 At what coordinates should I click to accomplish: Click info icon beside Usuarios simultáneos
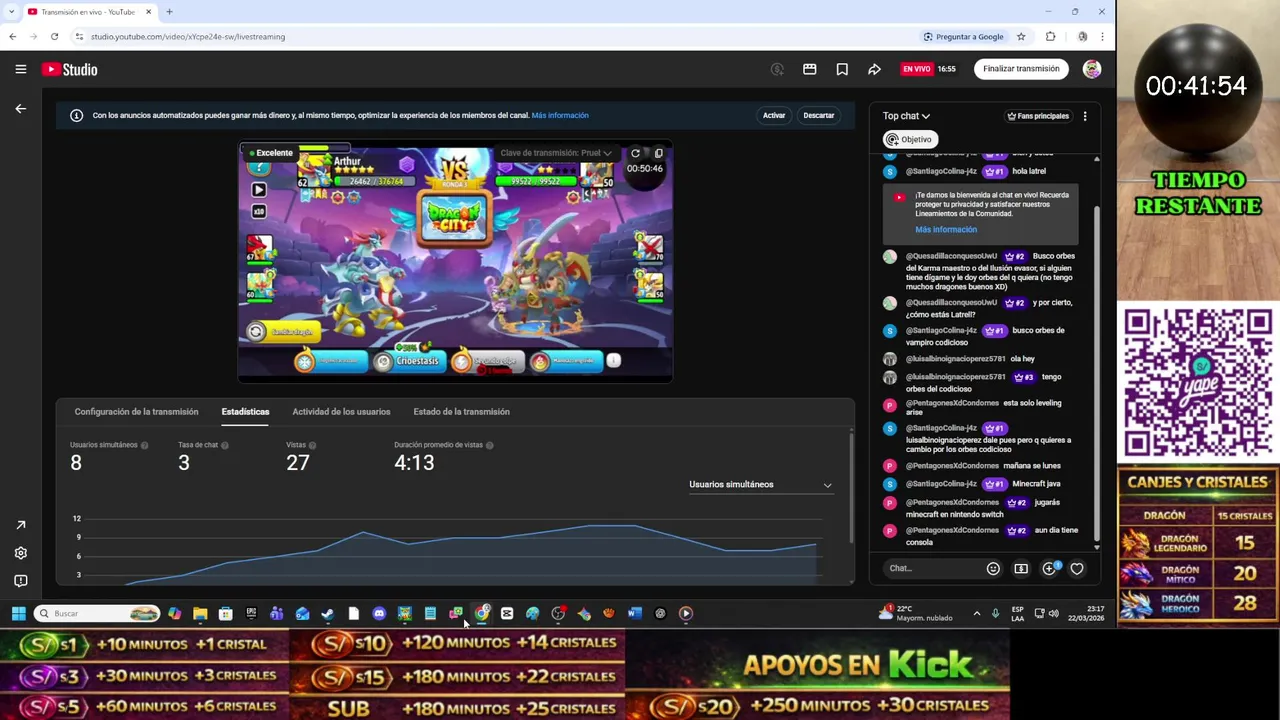145,445
